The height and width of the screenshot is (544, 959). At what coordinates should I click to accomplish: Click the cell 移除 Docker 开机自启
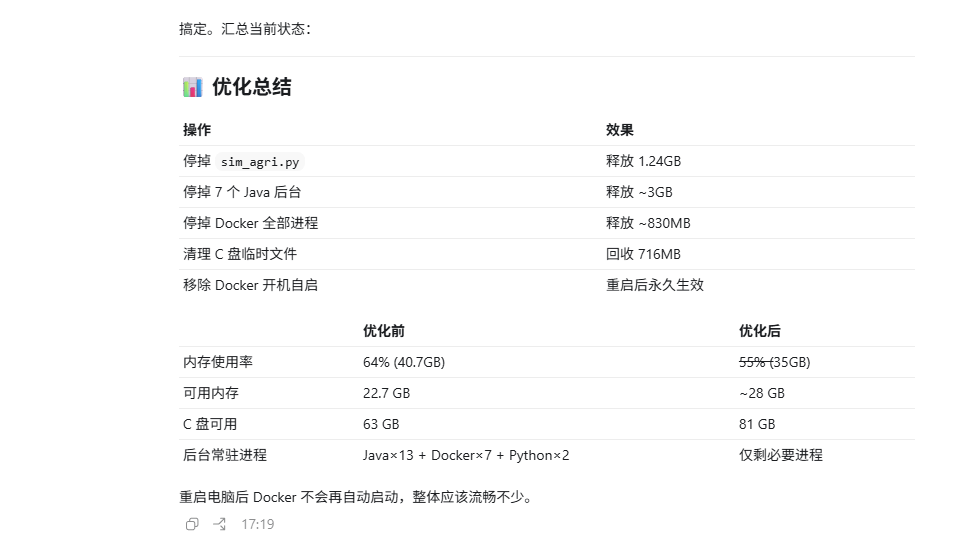click(250, 285)
